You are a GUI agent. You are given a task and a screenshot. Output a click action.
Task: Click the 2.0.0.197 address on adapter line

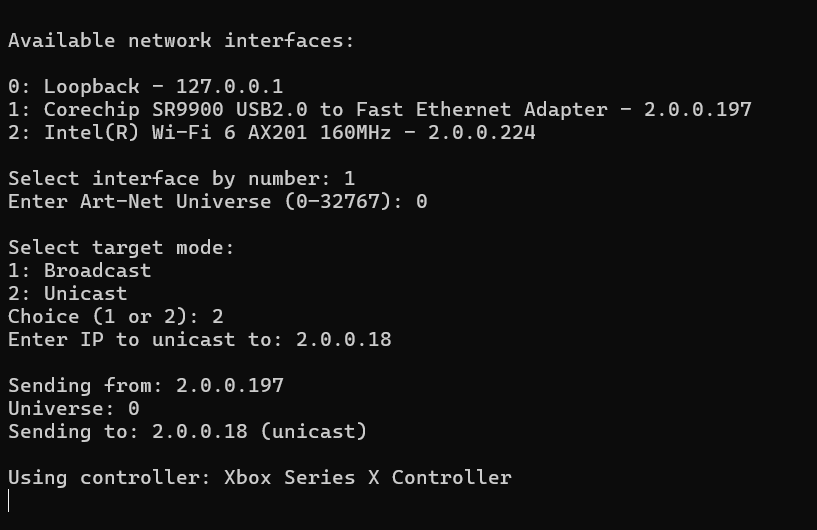click(x=698, y=109)
